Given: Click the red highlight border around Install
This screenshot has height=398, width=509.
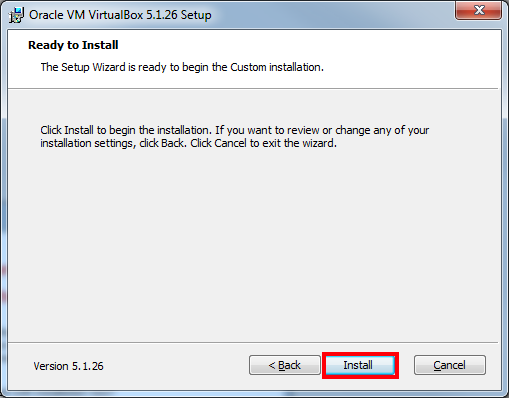Looking at the screenshot, I should point(360,354).
